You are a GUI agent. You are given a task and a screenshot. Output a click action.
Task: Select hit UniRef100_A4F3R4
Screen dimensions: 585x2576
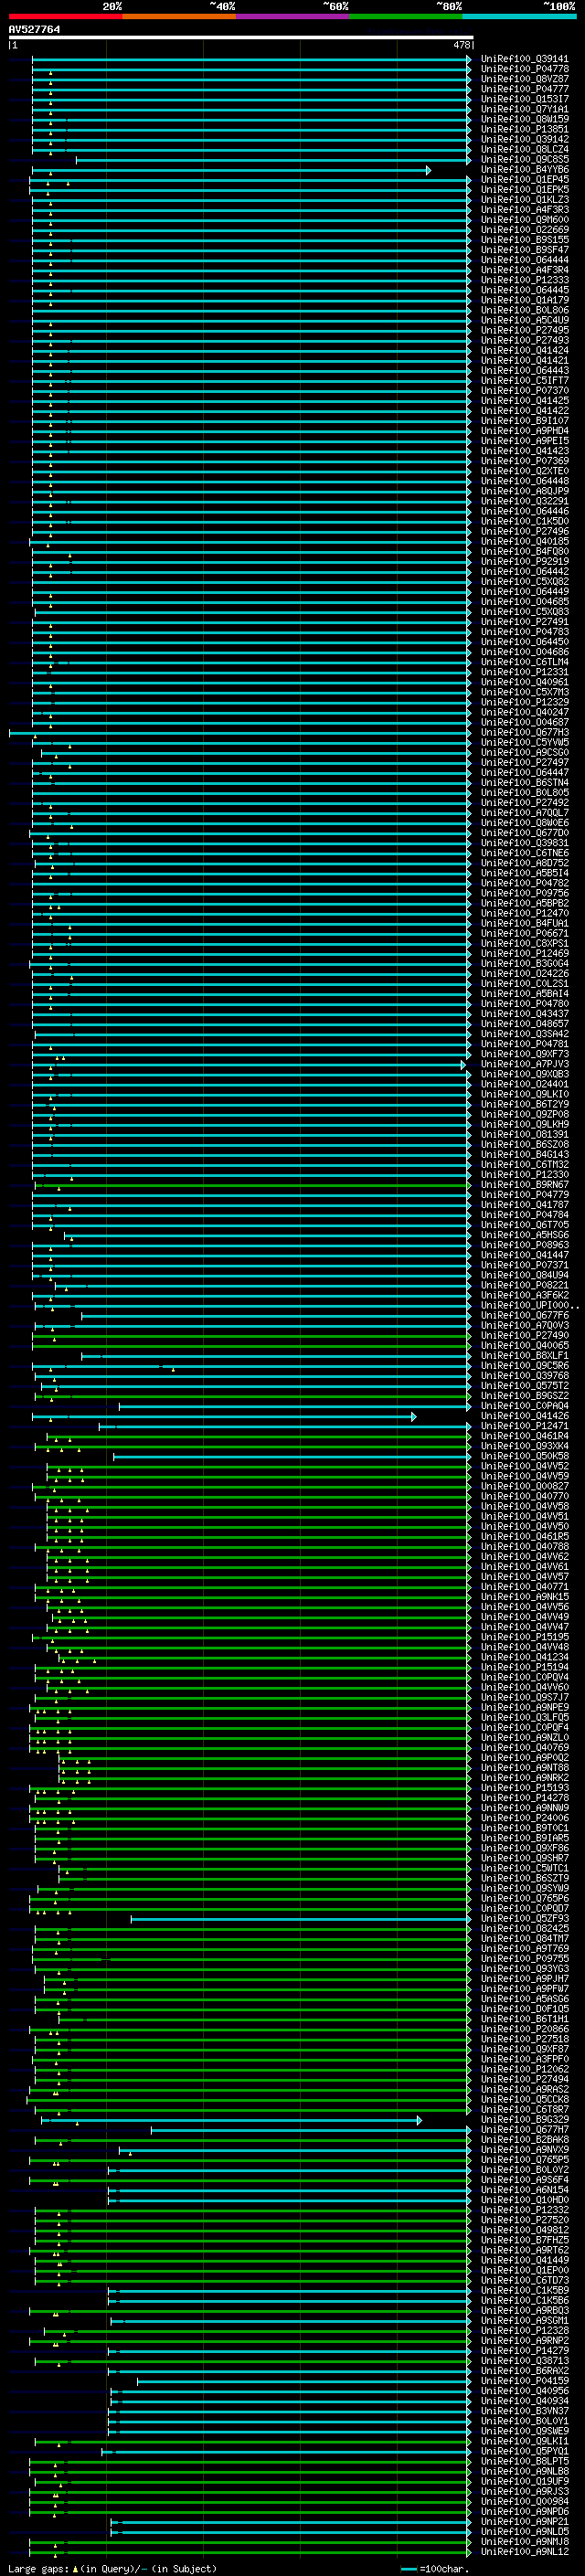coord(525,270)
